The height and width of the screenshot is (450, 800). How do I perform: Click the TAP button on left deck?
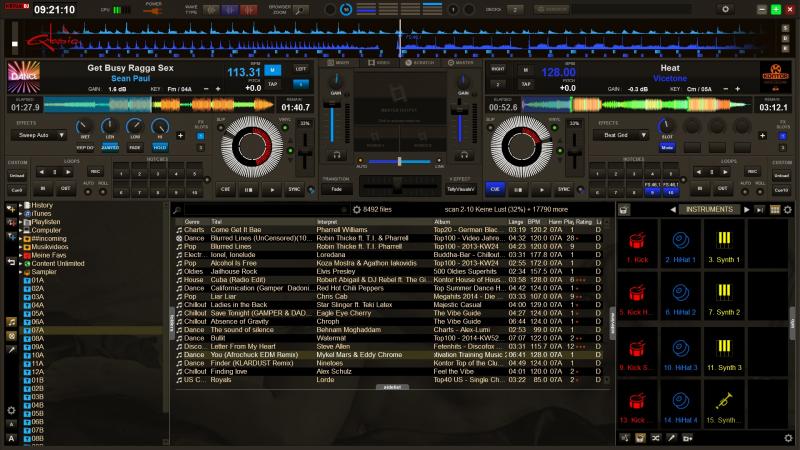274,85
